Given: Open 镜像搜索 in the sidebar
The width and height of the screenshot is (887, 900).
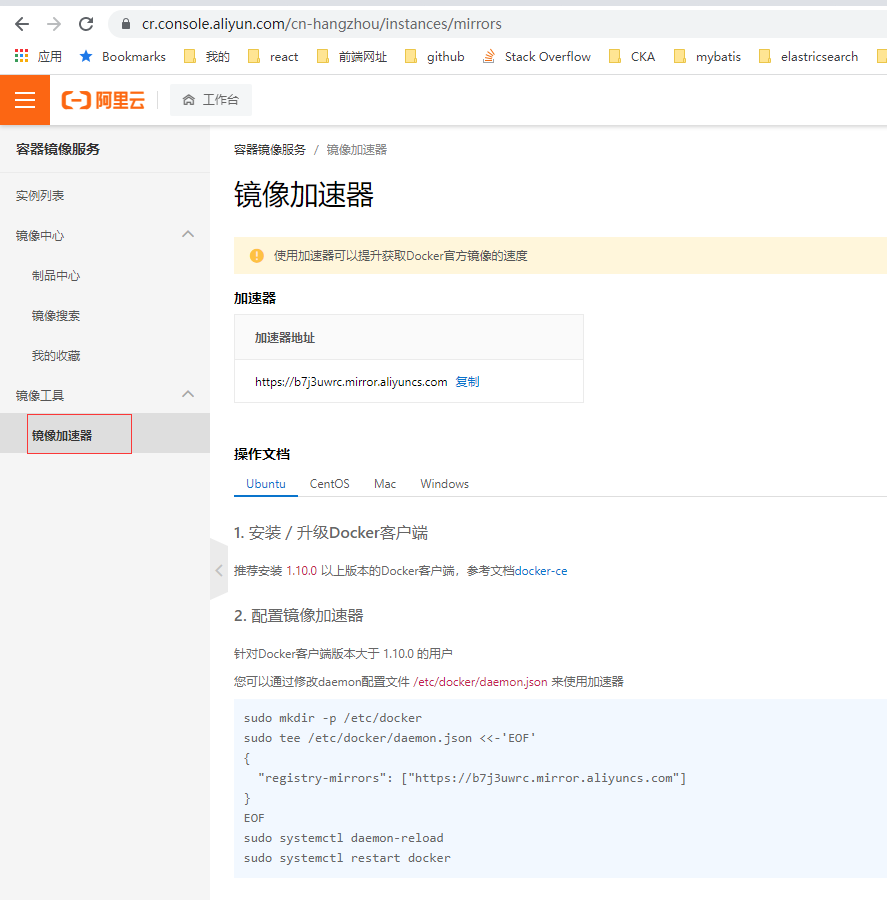Looking at the screenshot, I should click(x=56, y=316).
